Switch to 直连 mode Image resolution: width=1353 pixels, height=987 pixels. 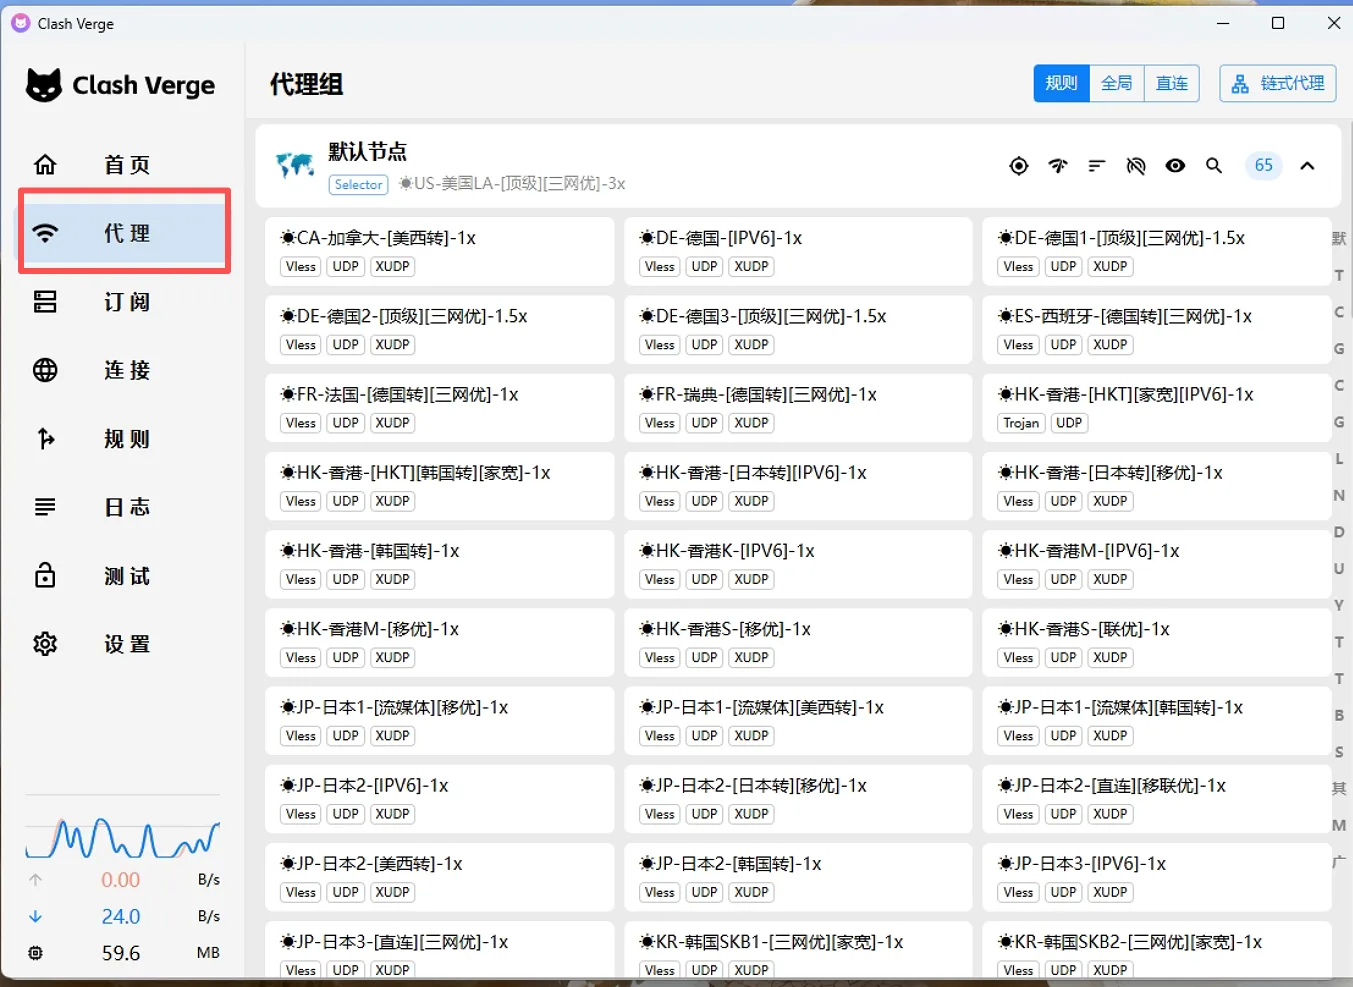tap(1171, 83)
